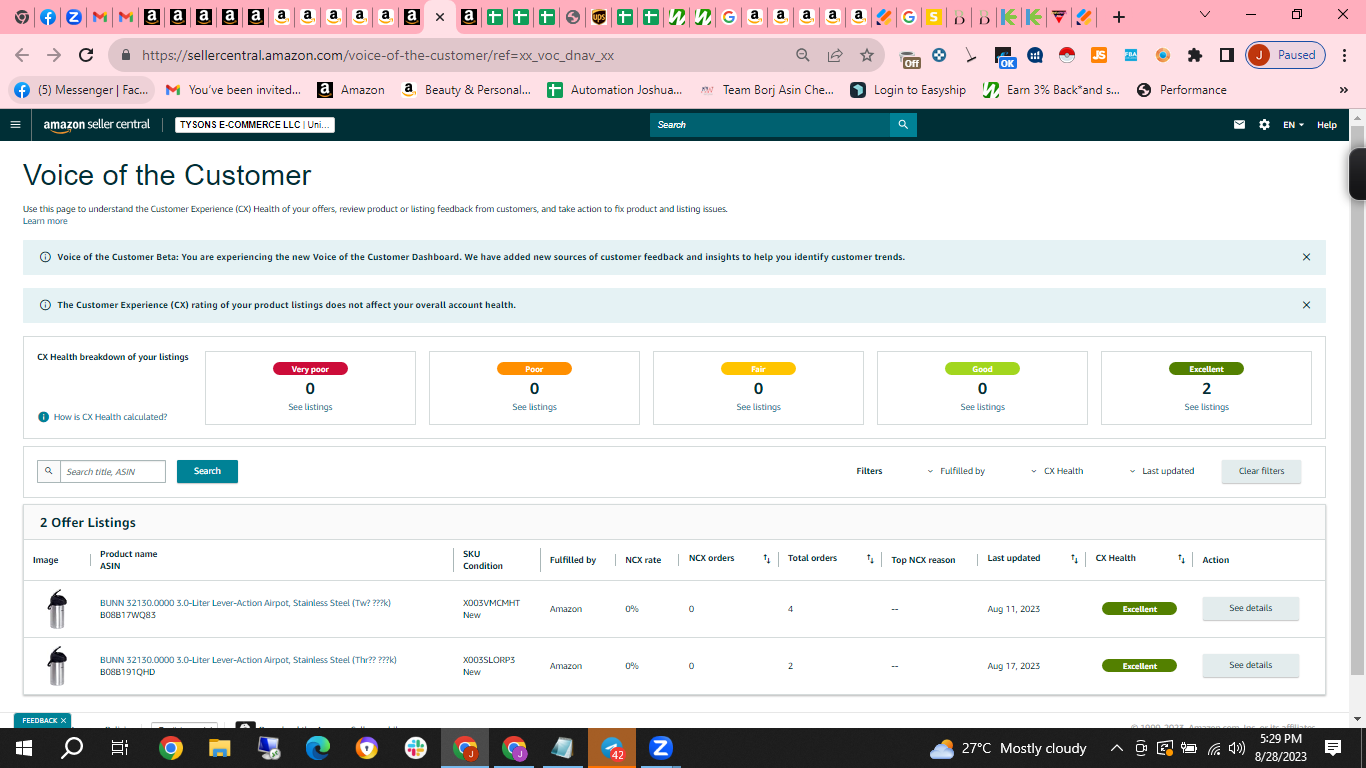
Task: Open the BUNN Airpot listing ending '(Tw? ???k)'
Action: tap(245, 603)
